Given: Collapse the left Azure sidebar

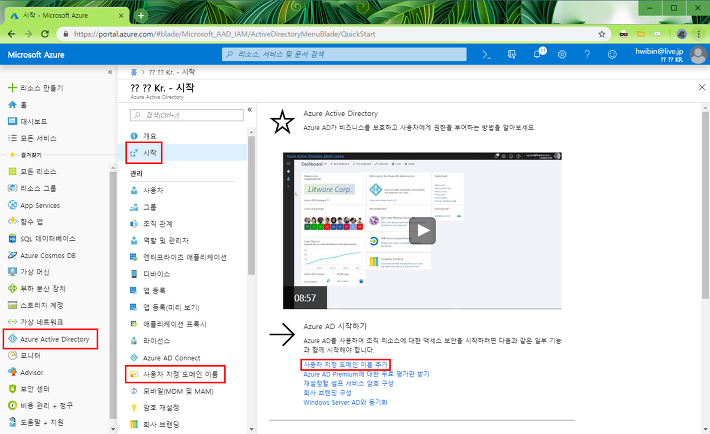Looking at the screenshot, I should (x=110, y=72).
